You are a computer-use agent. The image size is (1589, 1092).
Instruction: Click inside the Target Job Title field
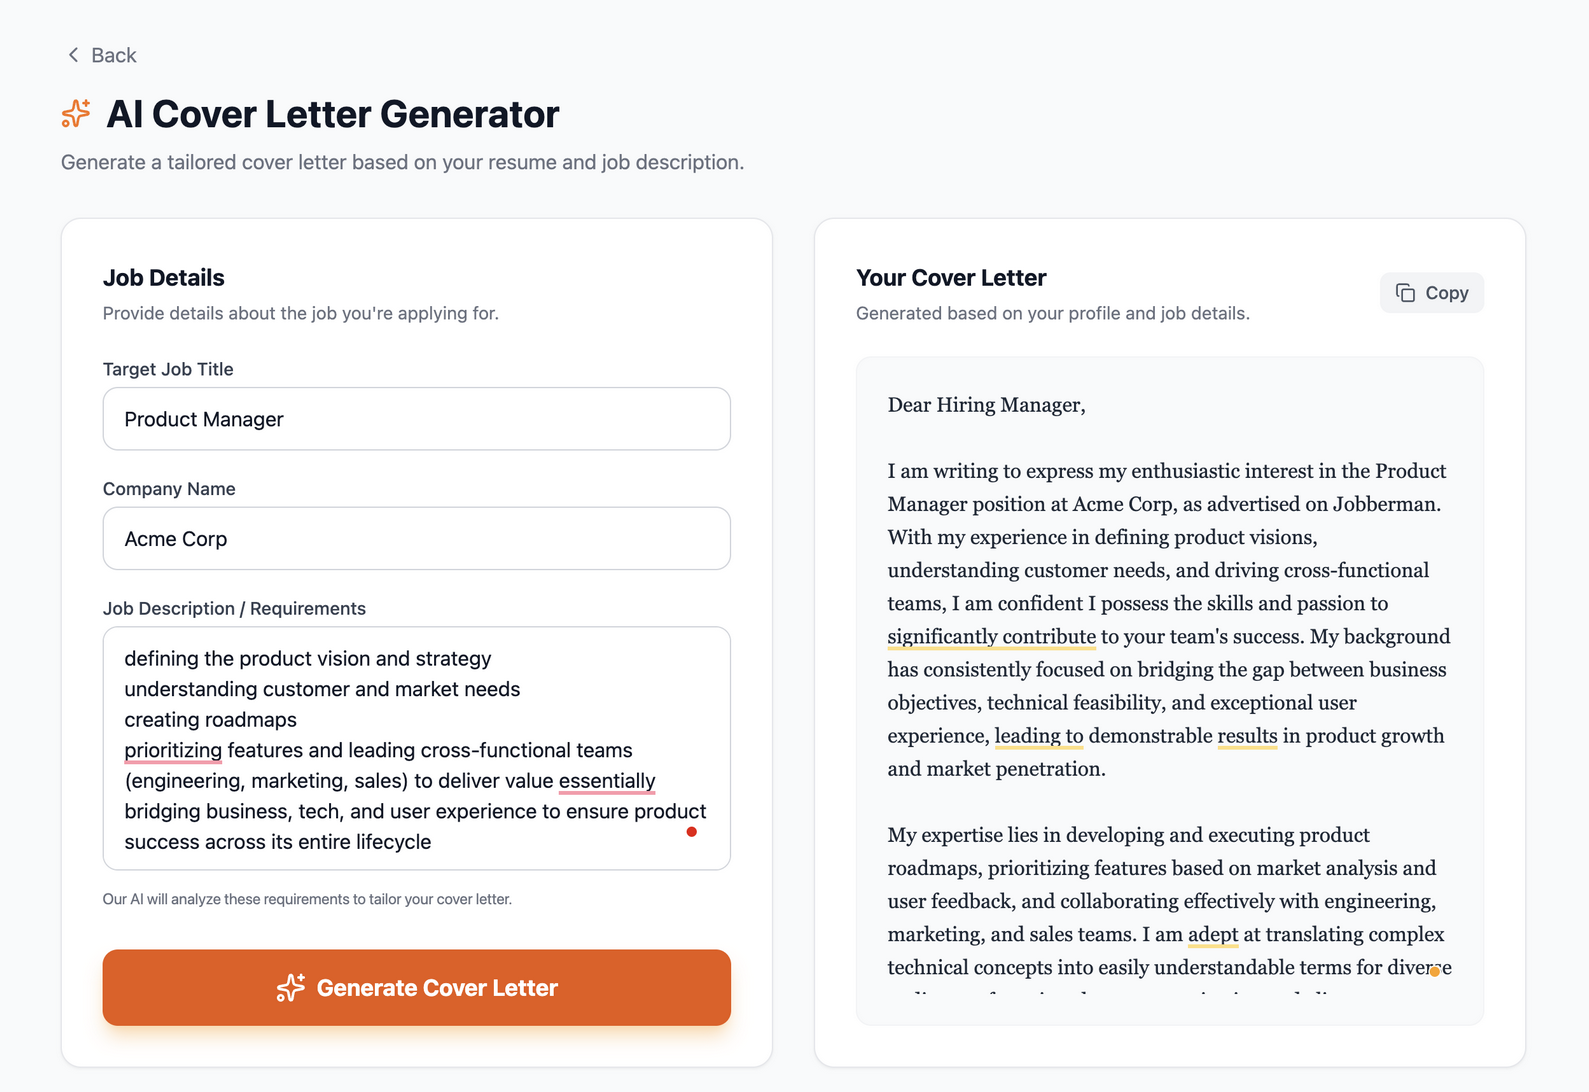[416, 419]
